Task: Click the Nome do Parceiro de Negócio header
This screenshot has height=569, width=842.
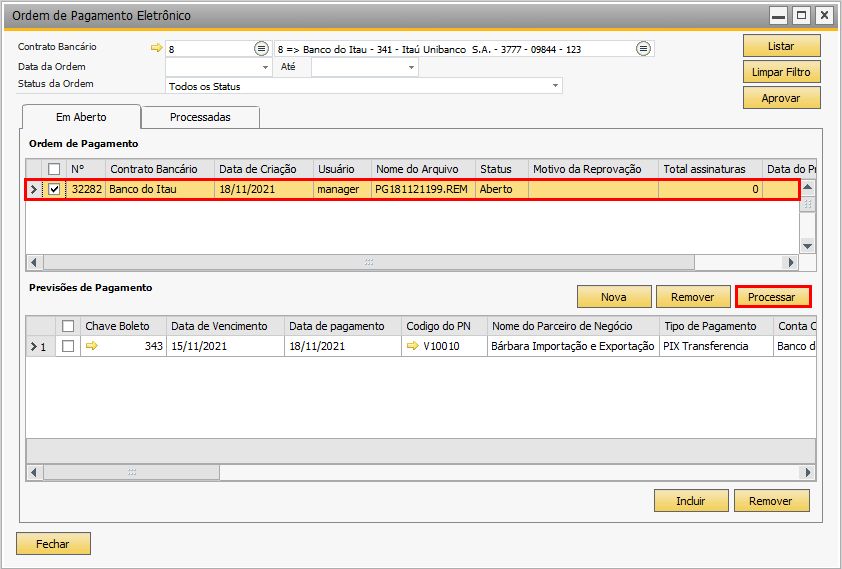Action: [573, 326]
